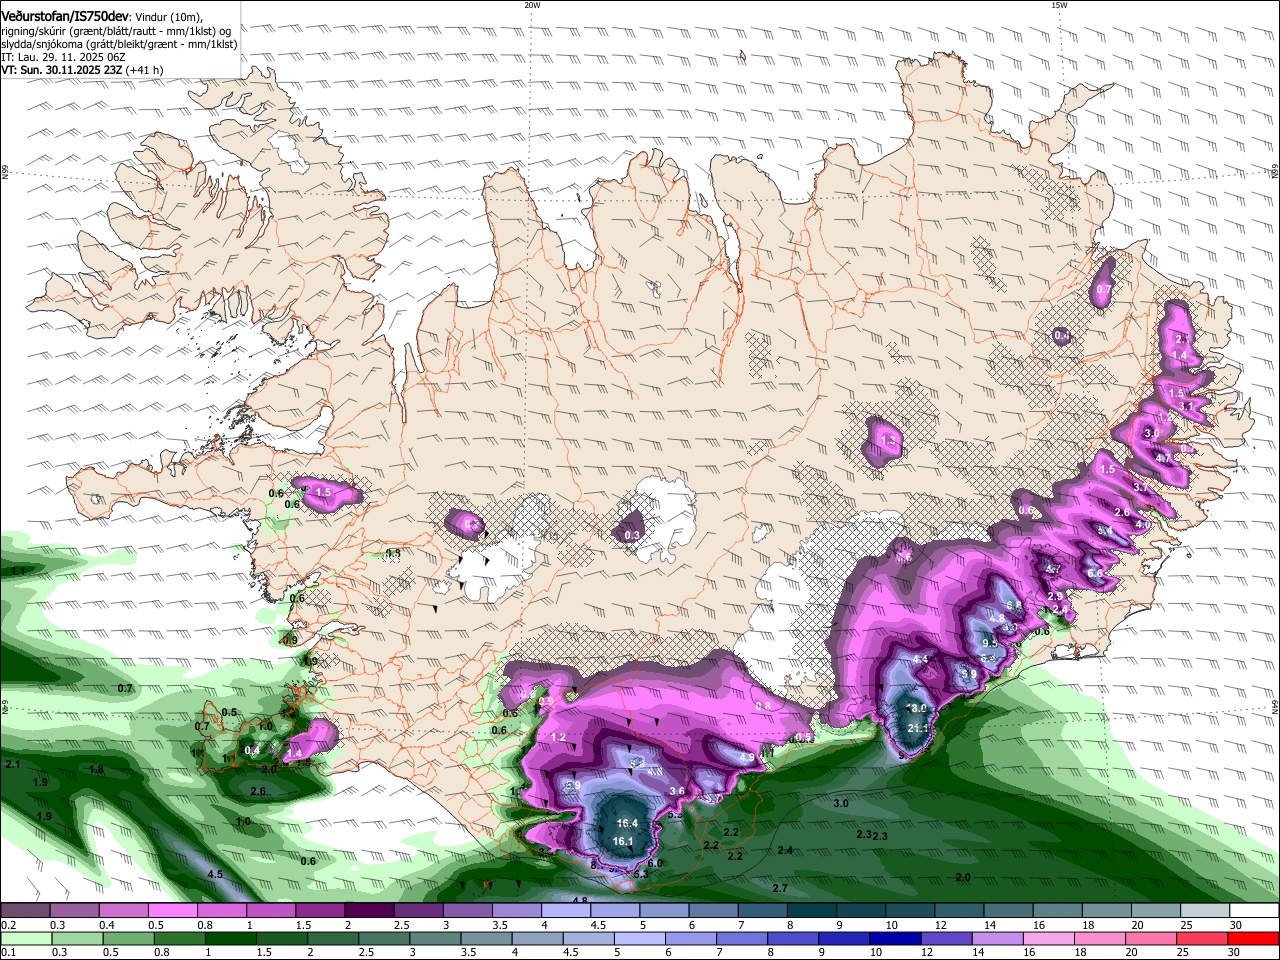Choose the darkest purple swatch labeled 2

[x=369, y=910]
